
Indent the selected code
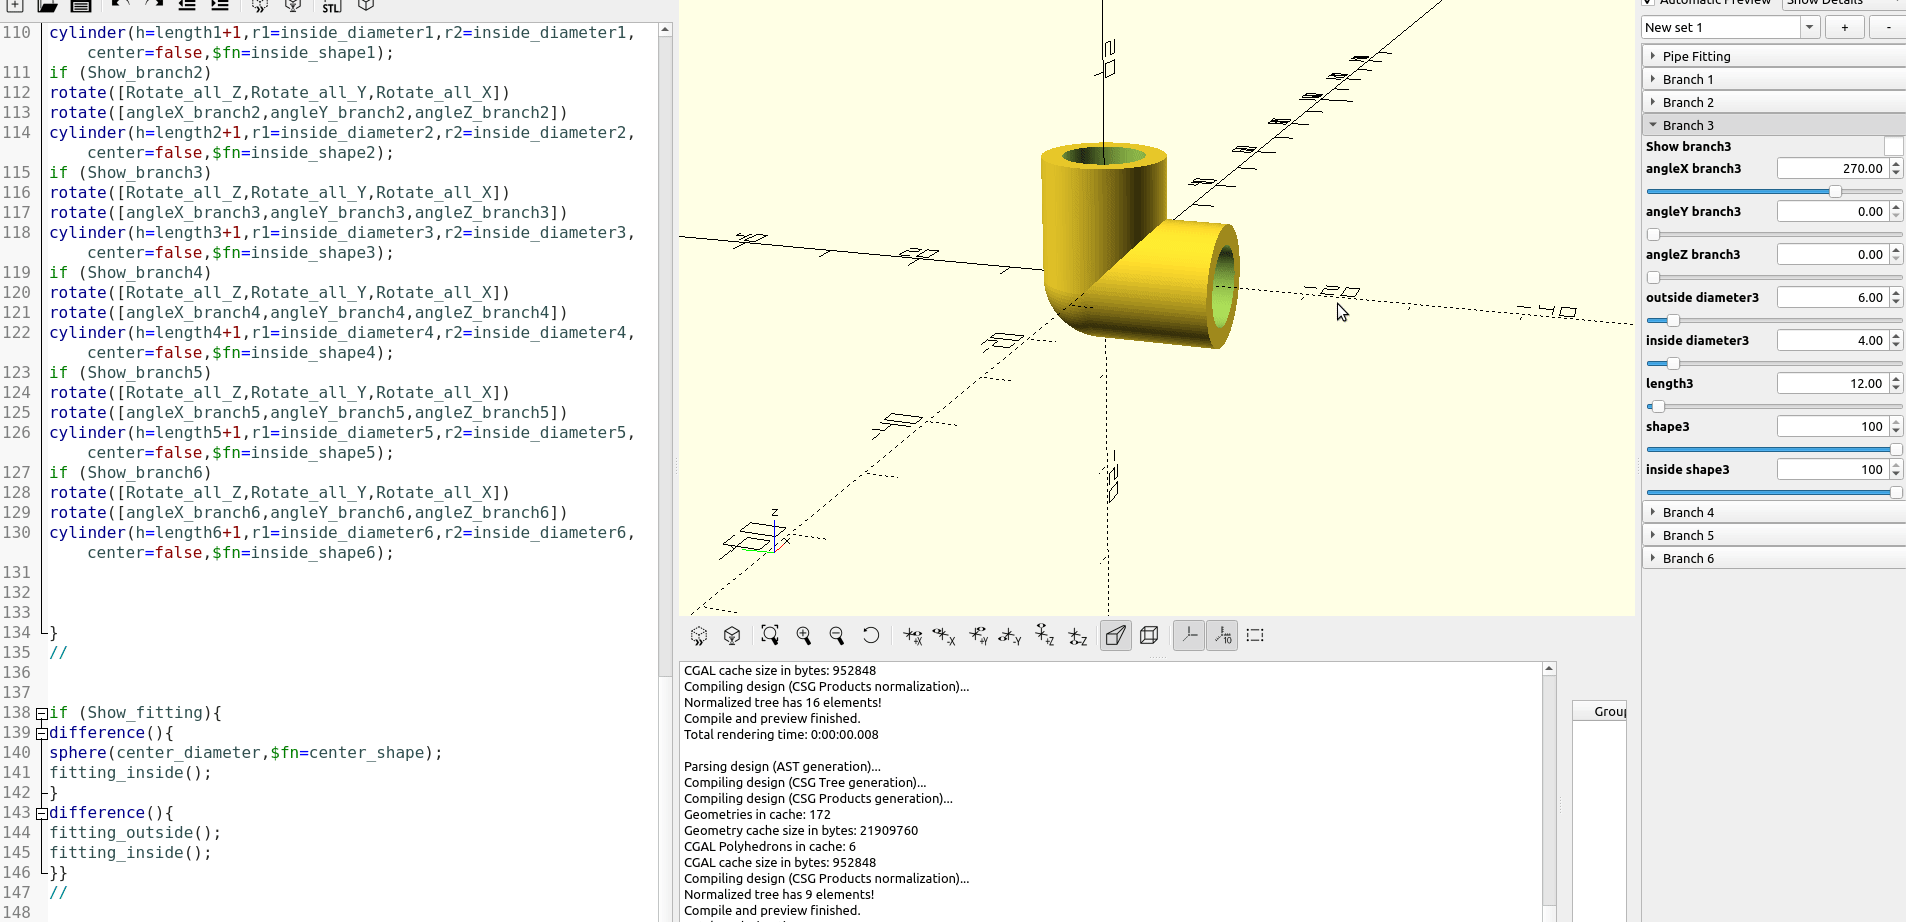pyautogui.click(x=219, y=6)
